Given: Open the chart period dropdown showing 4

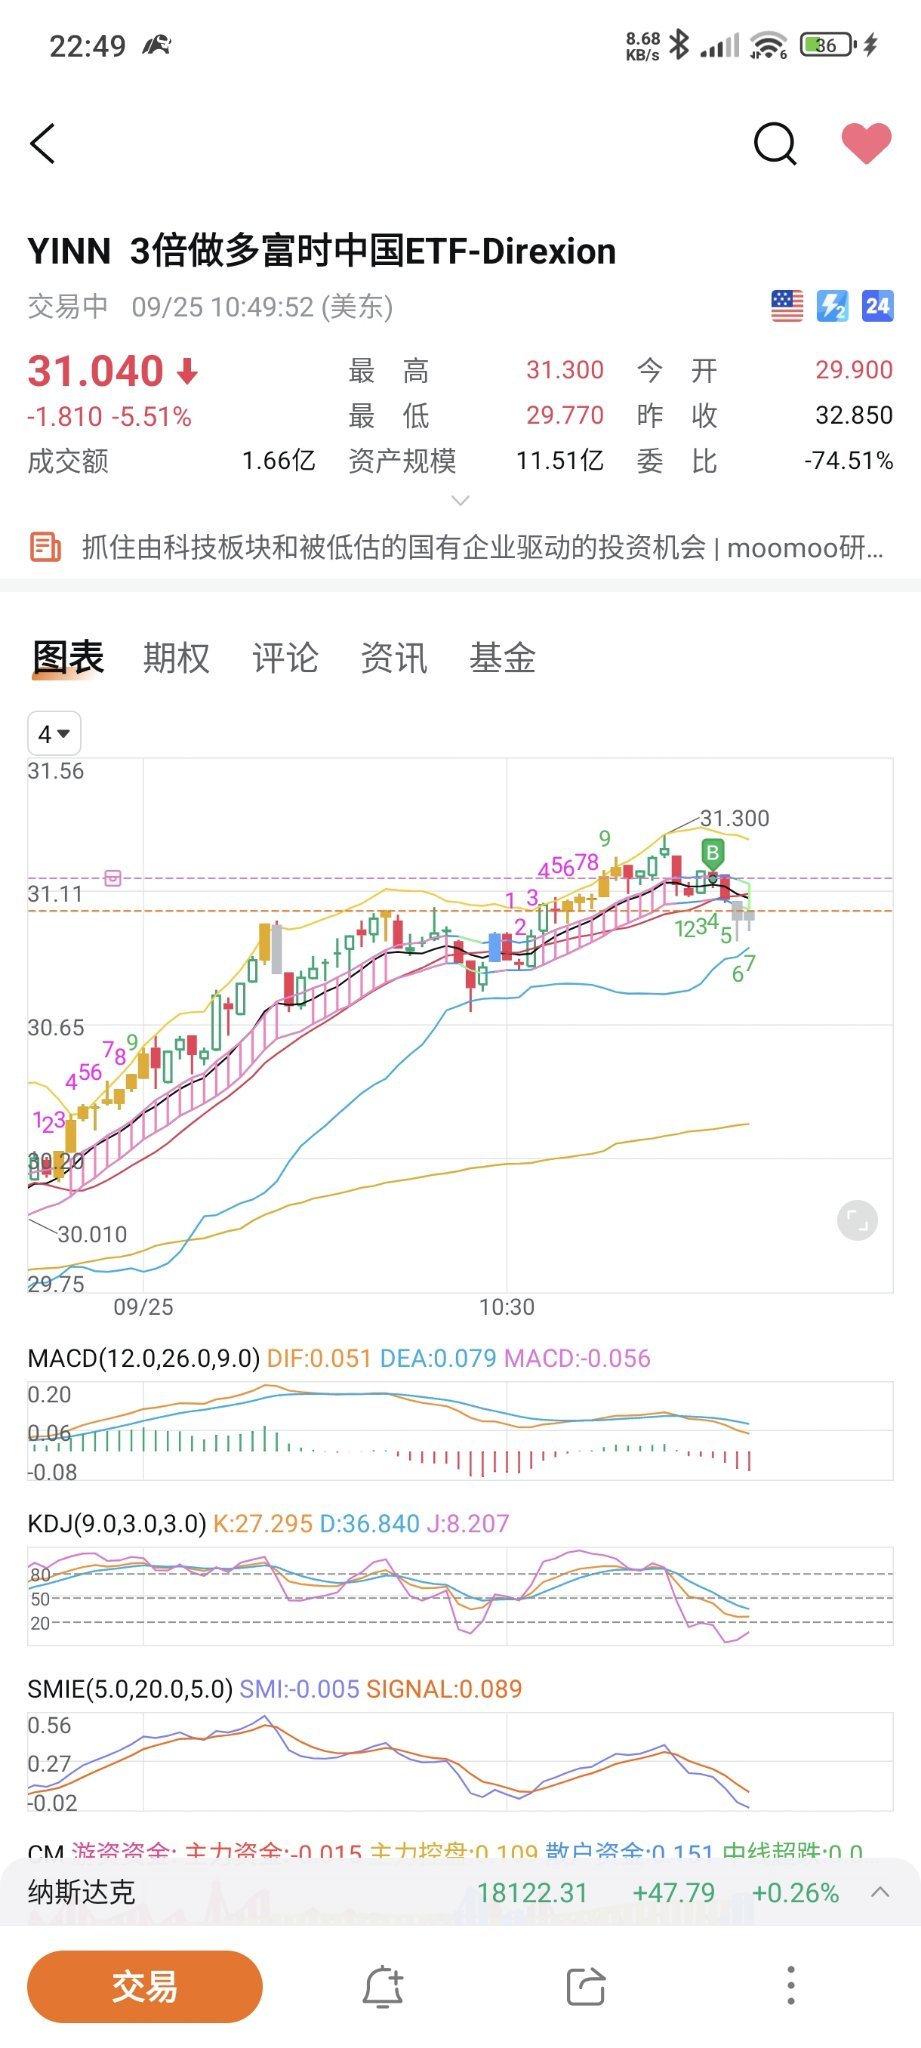Looking at the screenshot, I should click(54, 734).
